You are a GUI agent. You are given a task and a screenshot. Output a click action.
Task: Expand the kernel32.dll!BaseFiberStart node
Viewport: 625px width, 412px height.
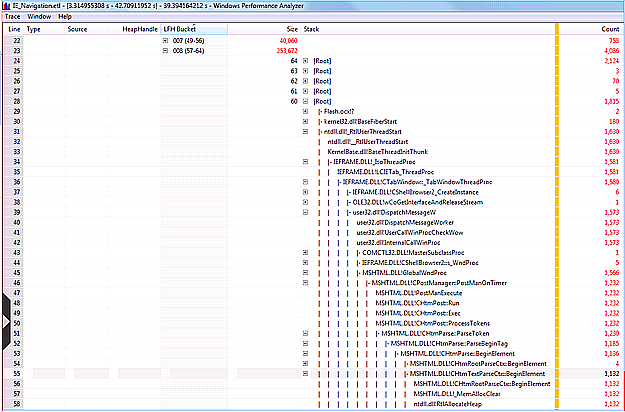pyautogui.click(x=305, y=122)
